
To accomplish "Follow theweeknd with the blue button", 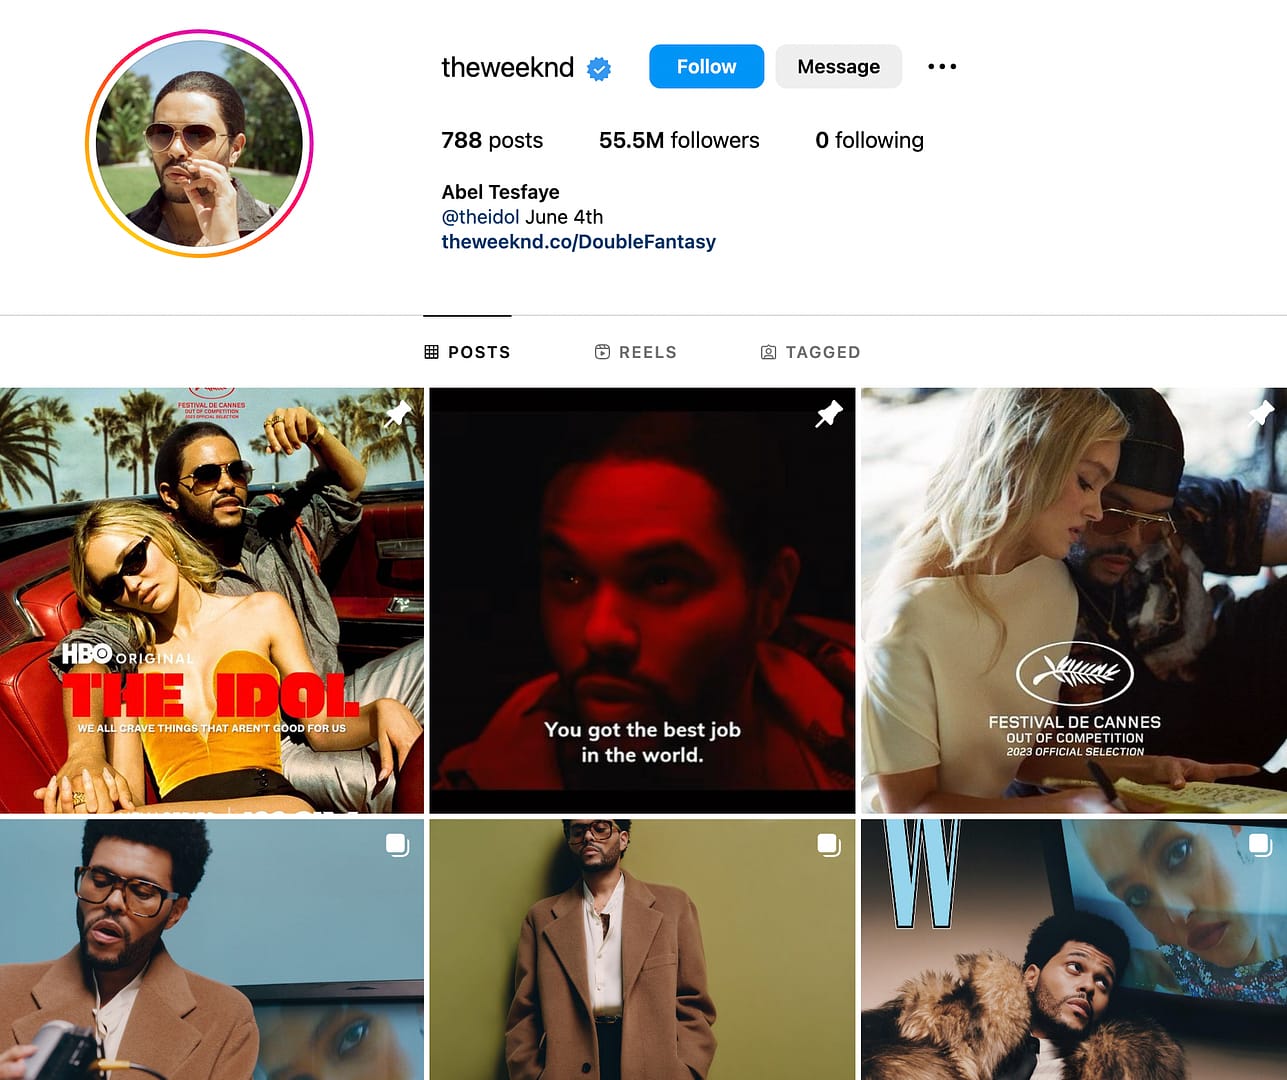I will (x=706, y=66).
